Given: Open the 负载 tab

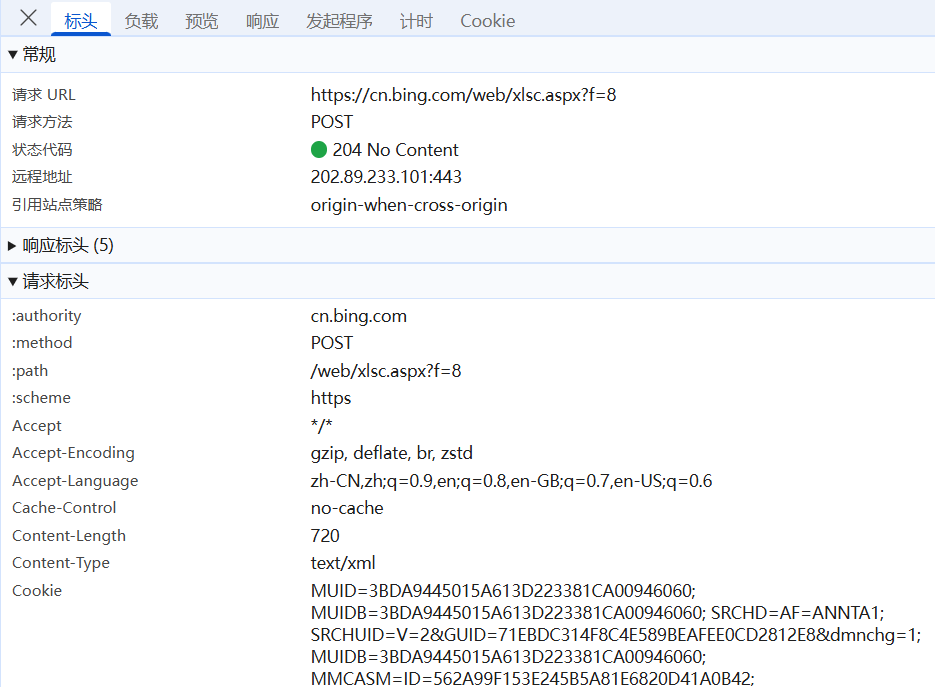Looking at the screenshot, I should [141, 21].
